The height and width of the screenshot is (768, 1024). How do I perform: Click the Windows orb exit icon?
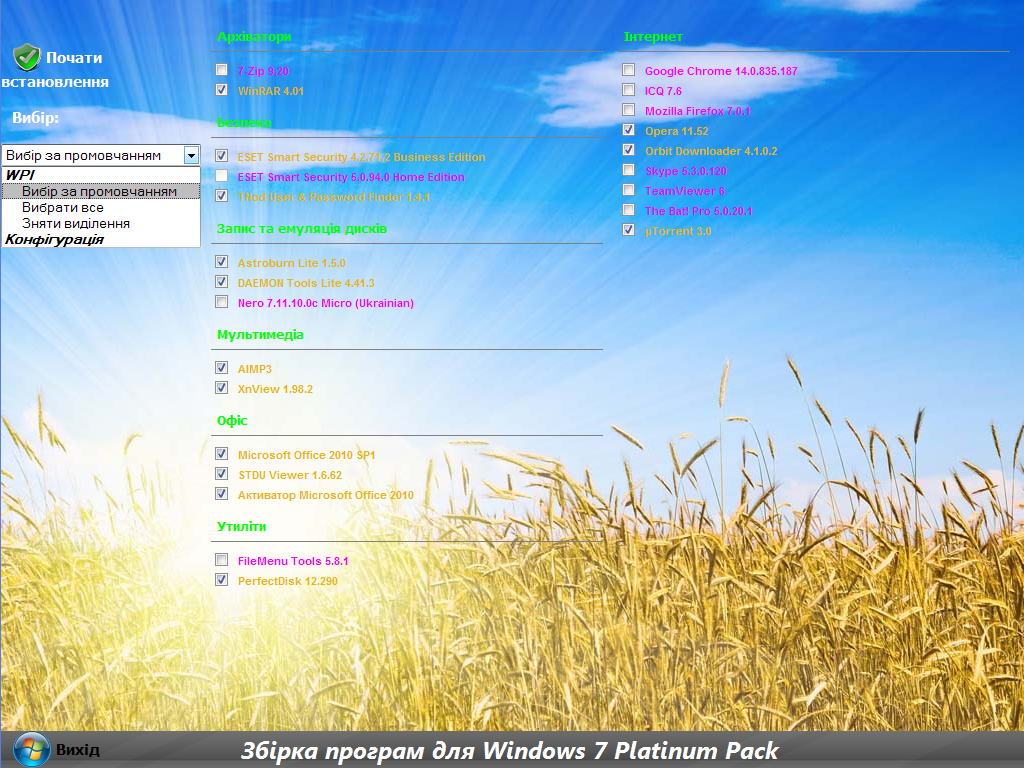tap(31, 750)
